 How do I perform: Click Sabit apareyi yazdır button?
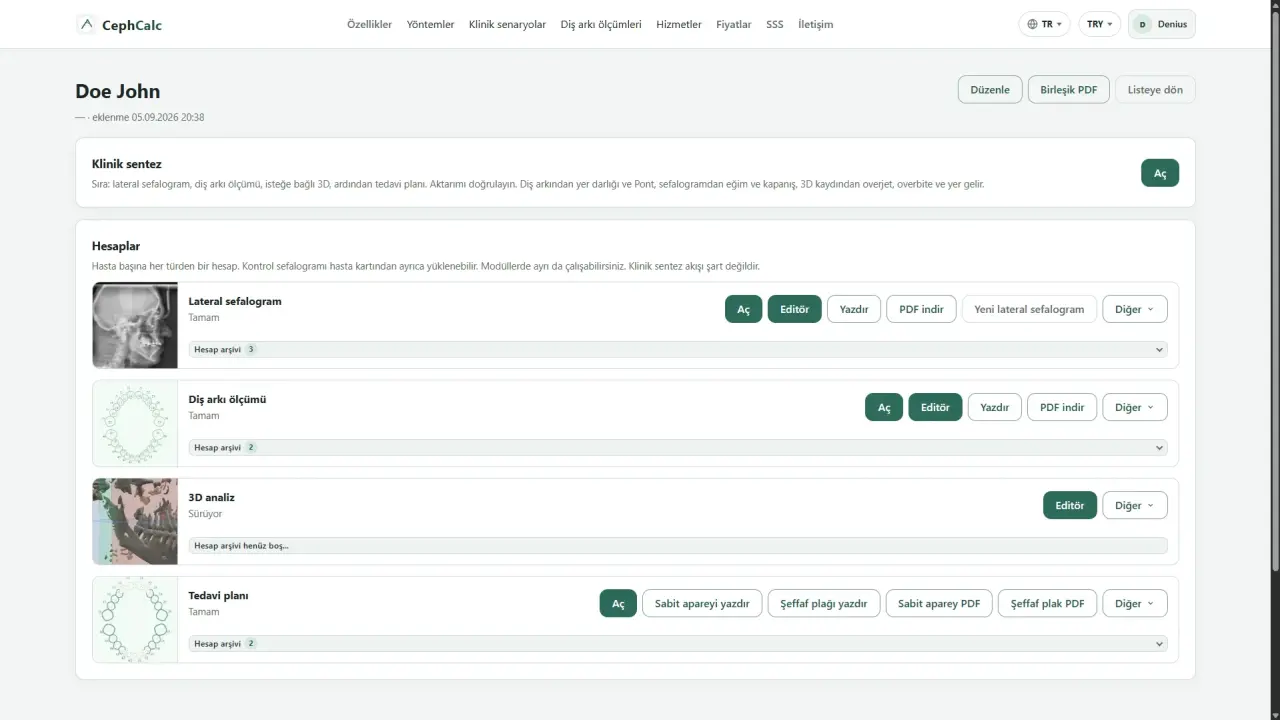[x=702, y=603]
